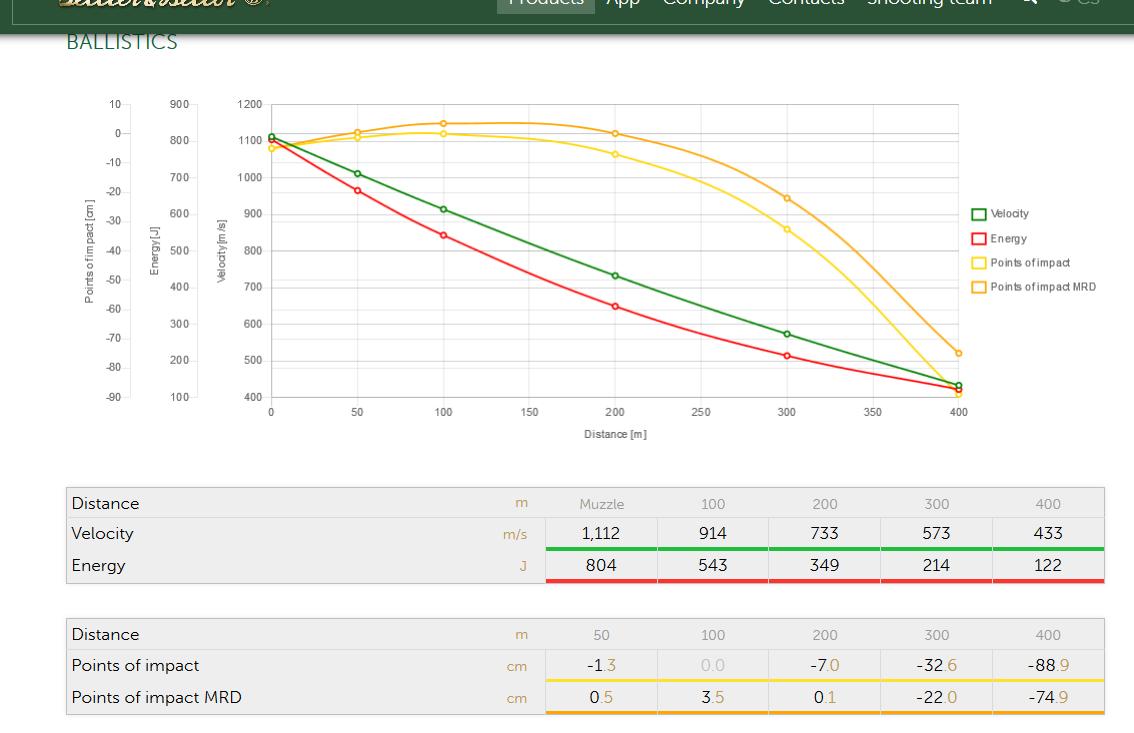Toggle the Velocity series in chart legend
The width and height of the screenshot is (1134, 733).
pos(1008,214)
